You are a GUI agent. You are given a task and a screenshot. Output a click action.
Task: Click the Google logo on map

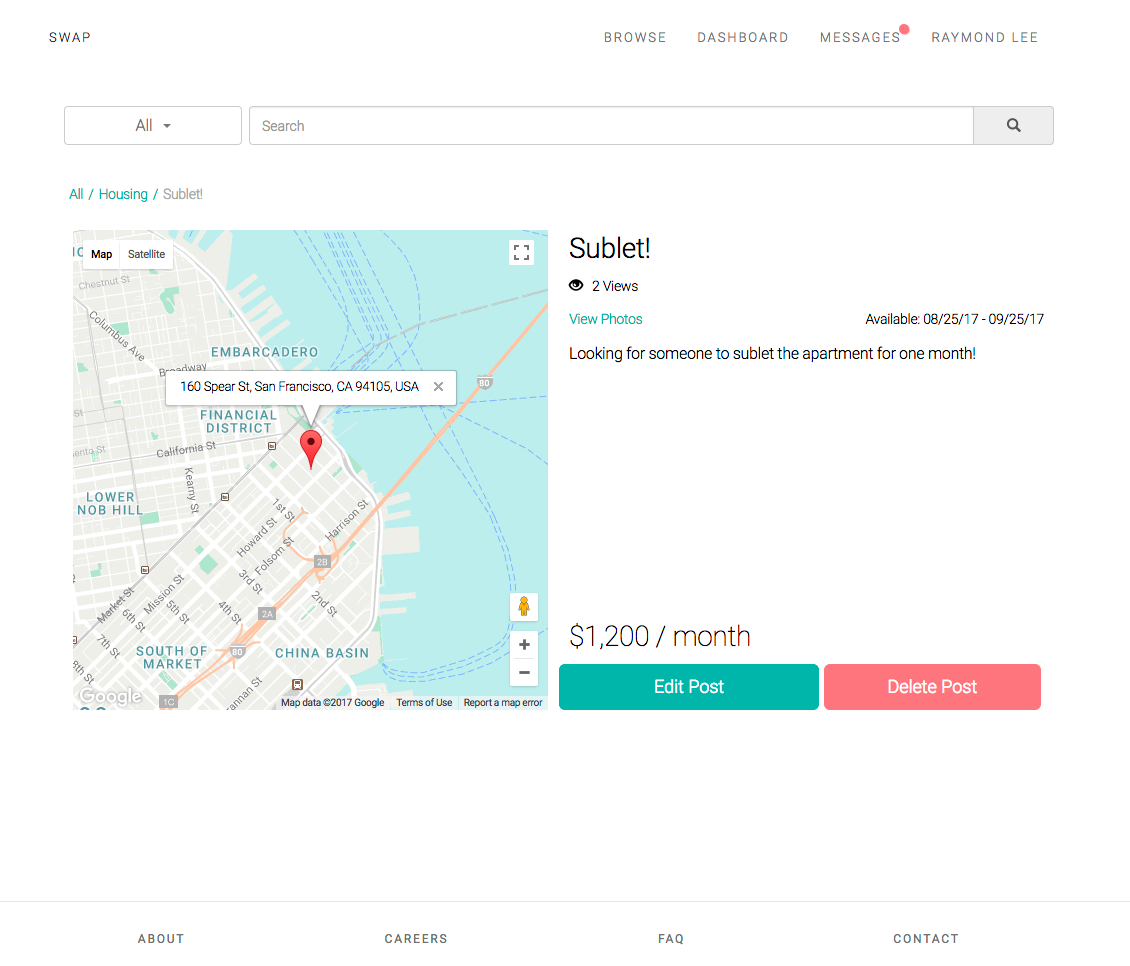point(110,696)
